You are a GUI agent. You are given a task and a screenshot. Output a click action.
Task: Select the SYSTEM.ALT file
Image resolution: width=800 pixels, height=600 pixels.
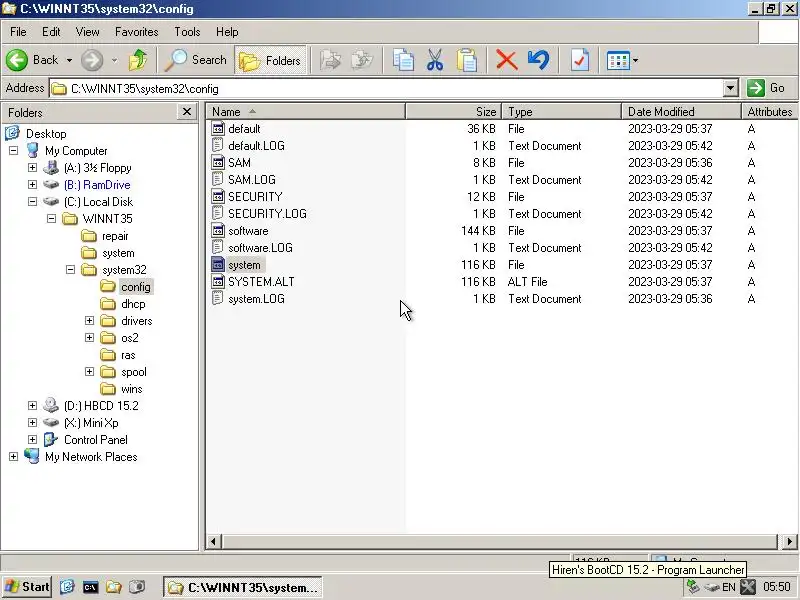pyautogui.click(x=261, y=282)
